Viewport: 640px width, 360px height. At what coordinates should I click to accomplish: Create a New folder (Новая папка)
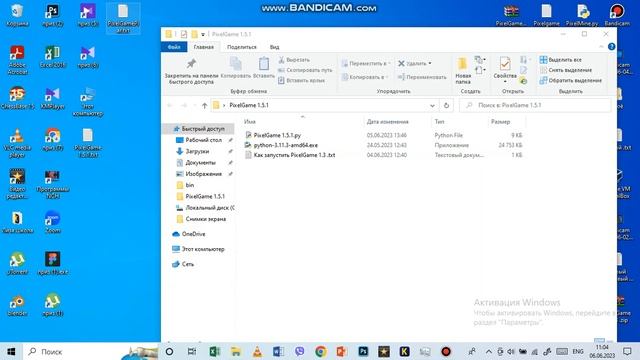[x=462, y=71]
